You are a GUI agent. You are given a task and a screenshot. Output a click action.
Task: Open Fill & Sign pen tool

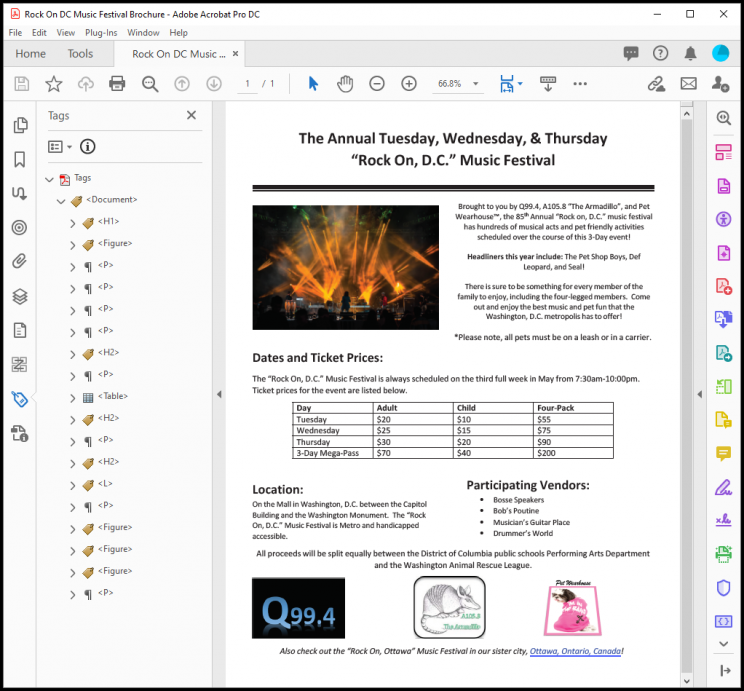(723, 487)
